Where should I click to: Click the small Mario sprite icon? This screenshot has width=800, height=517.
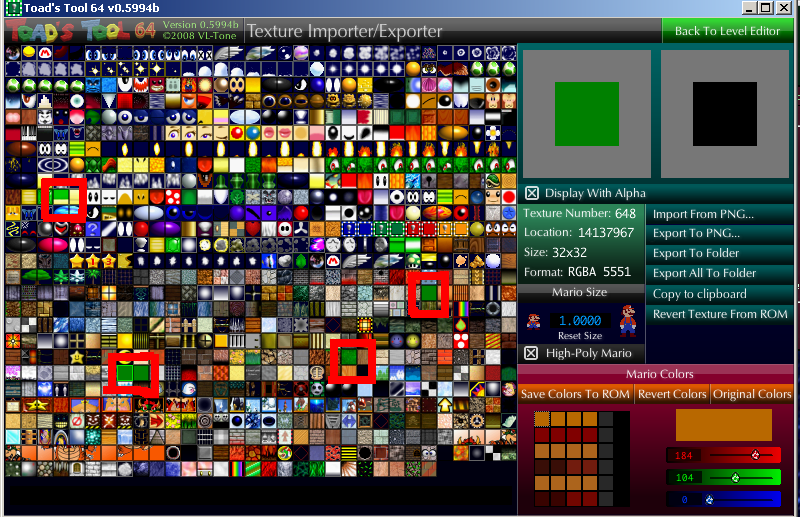tap(533, 321)
